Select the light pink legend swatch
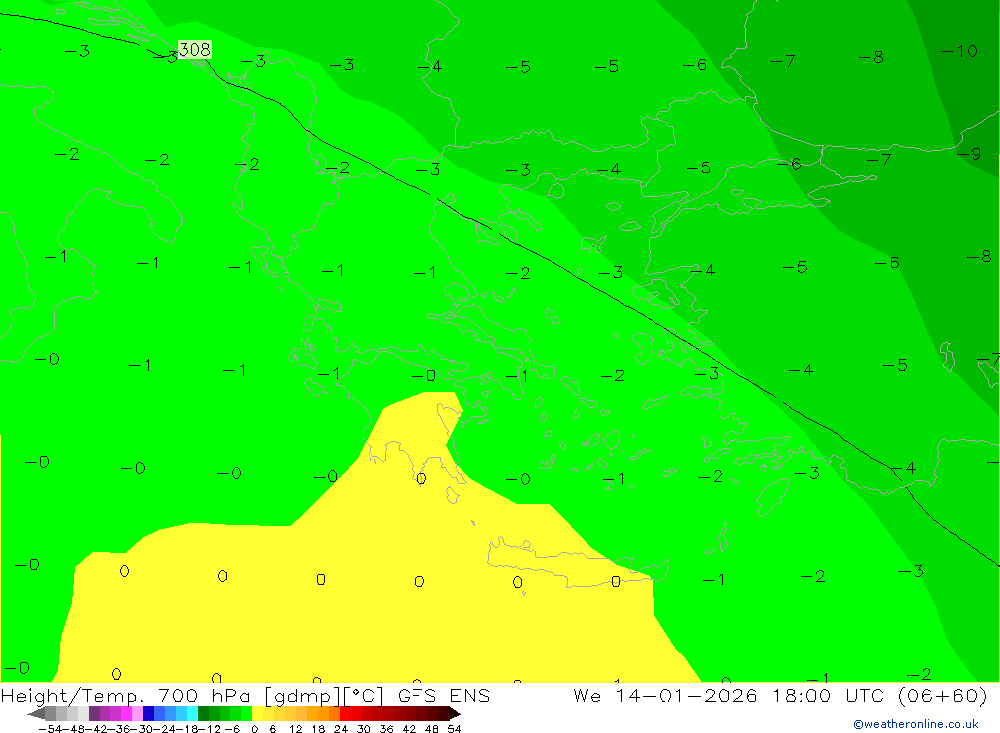 (x=138, y=714)
